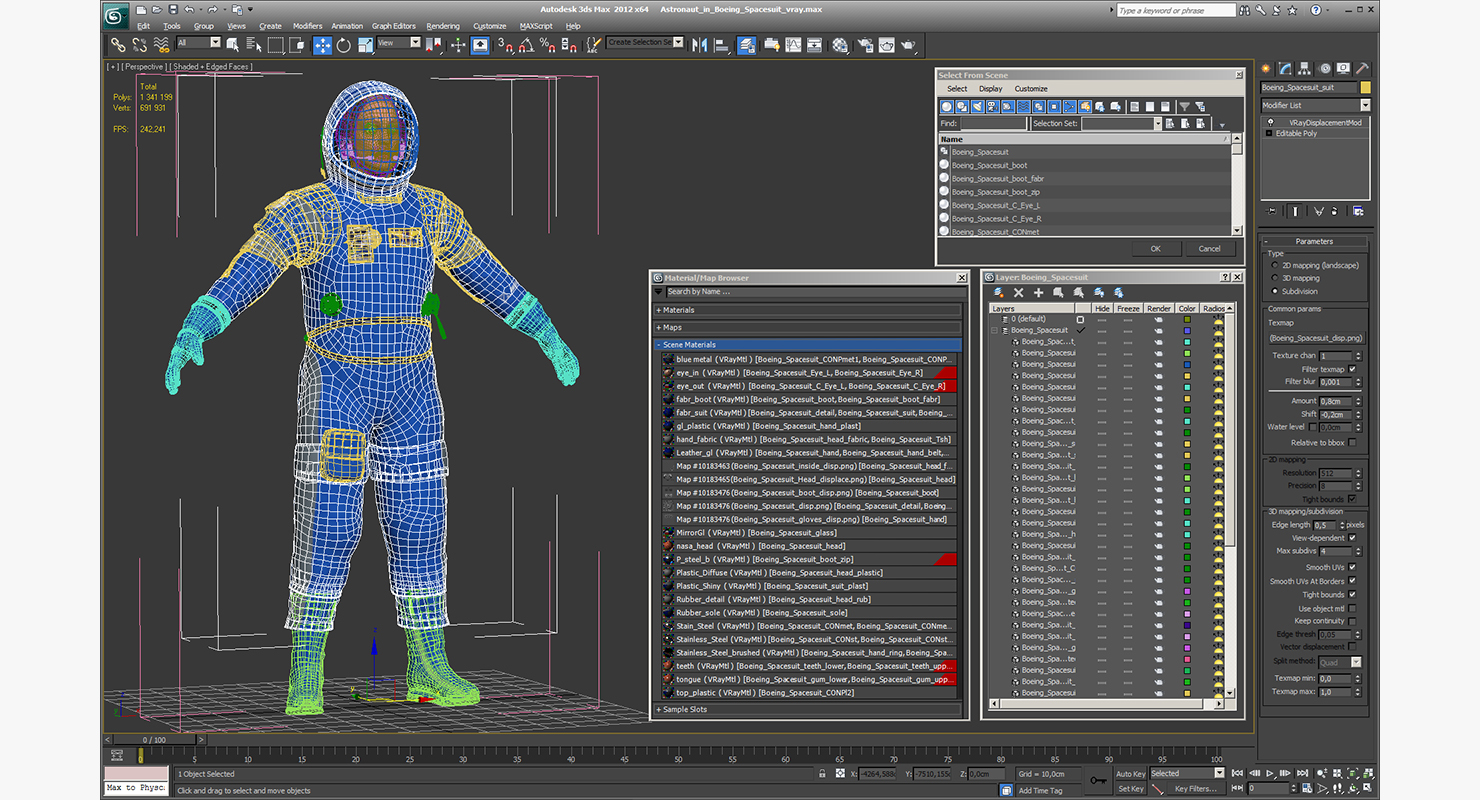Click Configure Modifier Sets icon below stack
Viewport: 1480px width, 800px height.
point(1358,211)
